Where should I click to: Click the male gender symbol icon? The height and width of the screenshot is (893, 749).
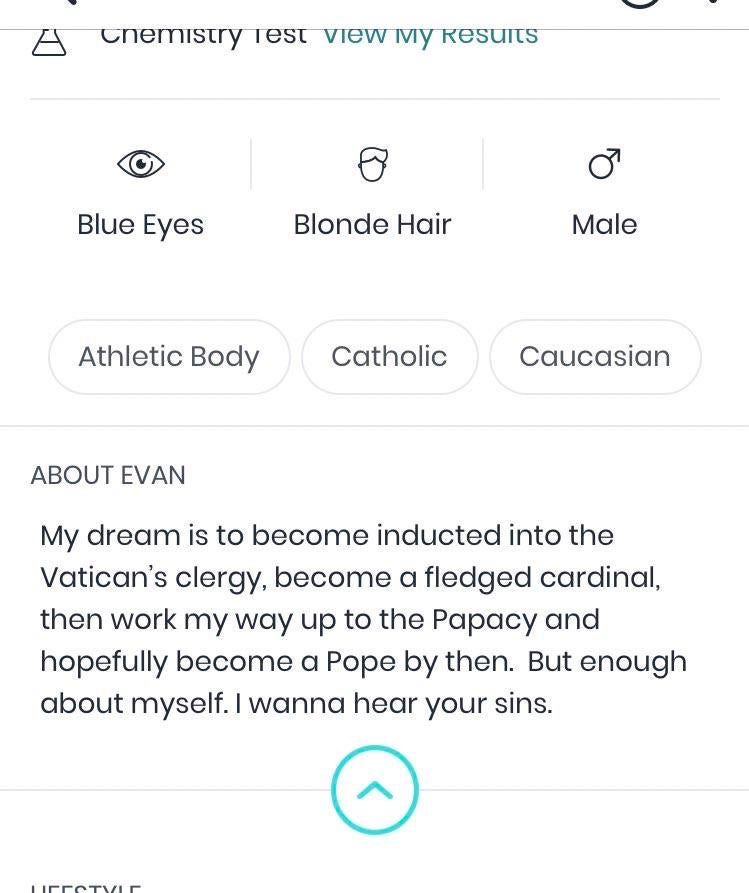[x=604, y=164]
